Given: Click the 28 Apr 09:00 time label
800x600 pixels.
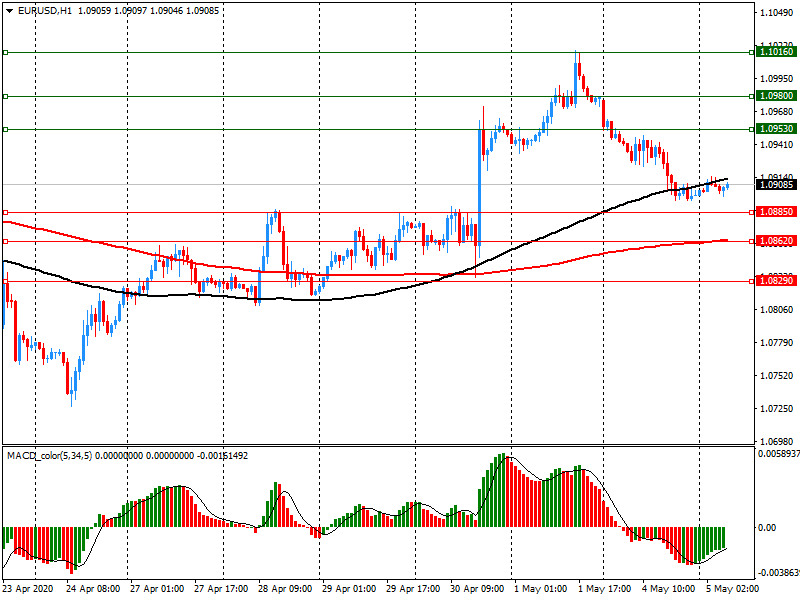Looking at the screenshot, I should 285,589.
